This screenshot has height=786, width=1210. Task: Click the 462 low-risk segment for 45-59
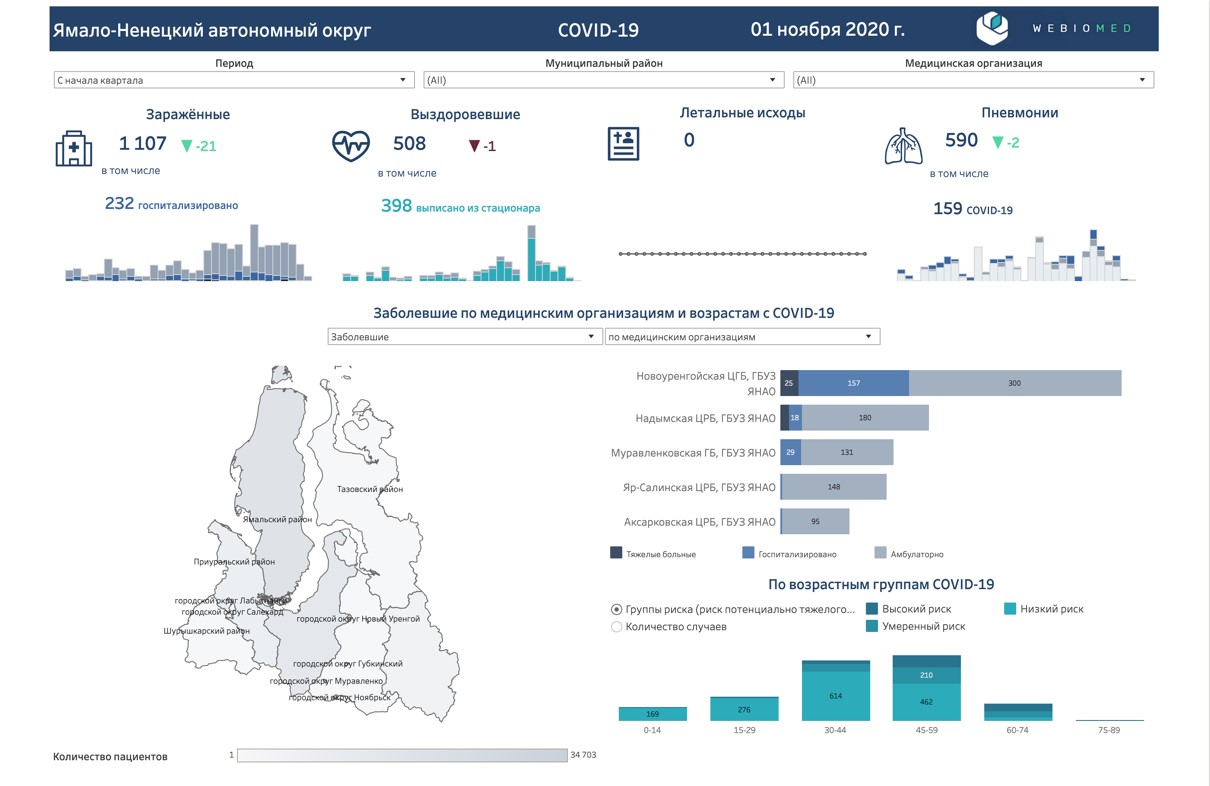926,702
